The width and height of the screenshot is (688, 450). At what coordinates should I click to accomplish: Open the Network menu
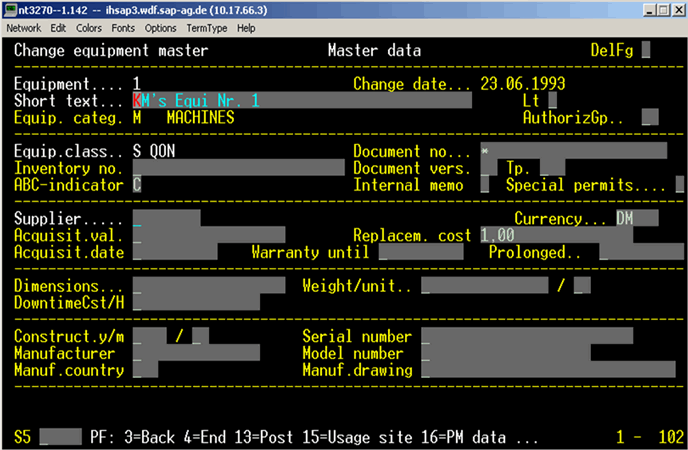point(23,28)
